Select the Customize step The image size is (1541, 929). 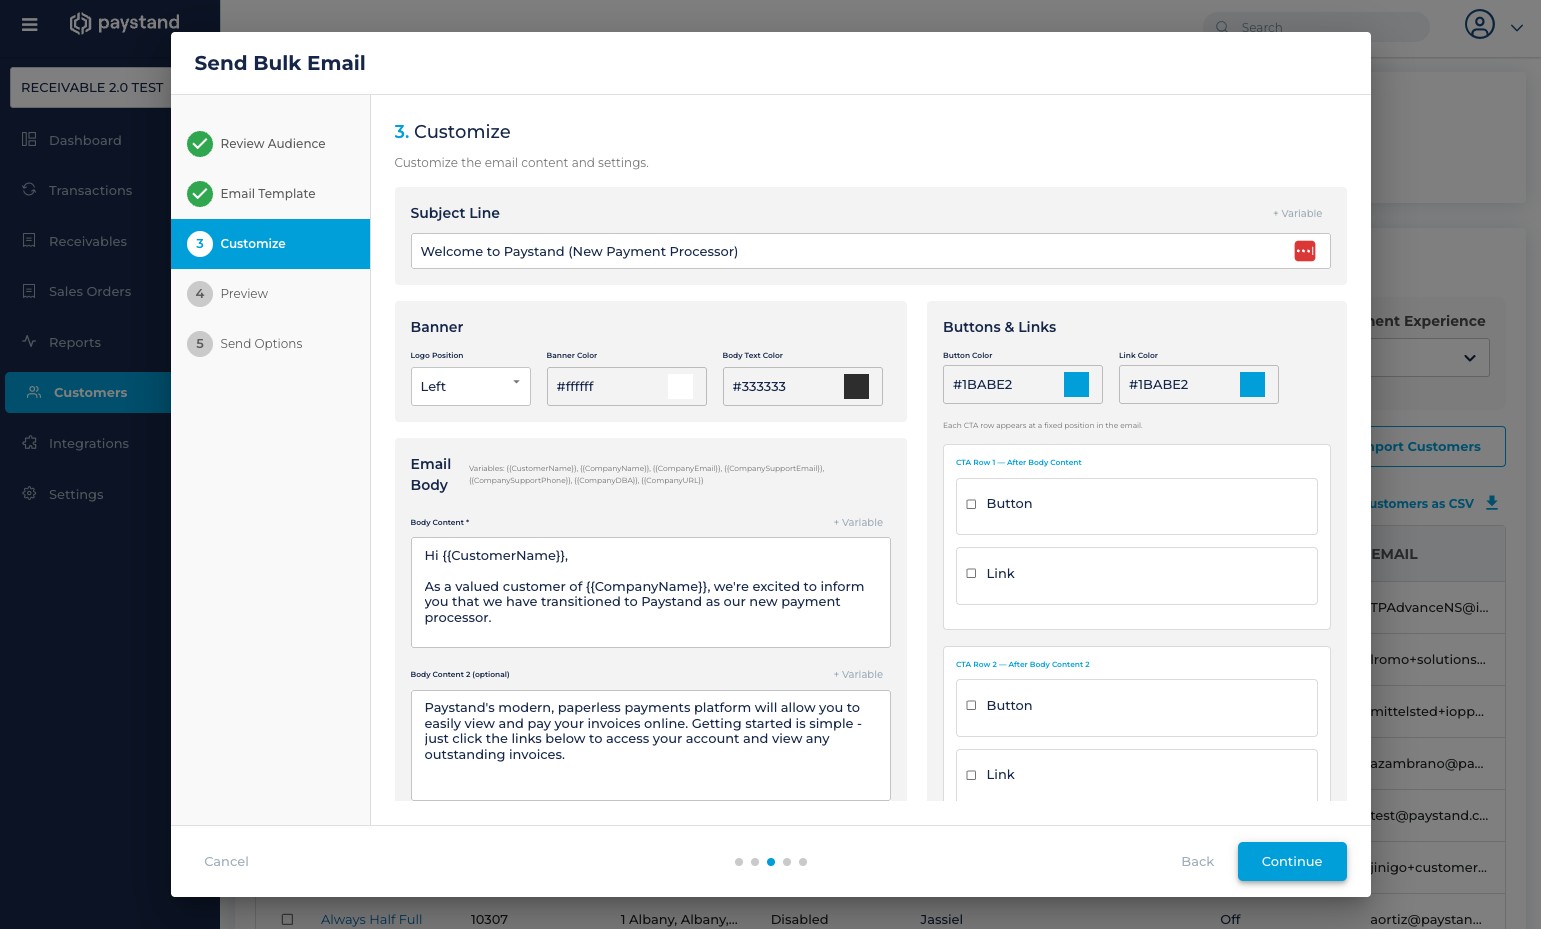pos(271,244)
